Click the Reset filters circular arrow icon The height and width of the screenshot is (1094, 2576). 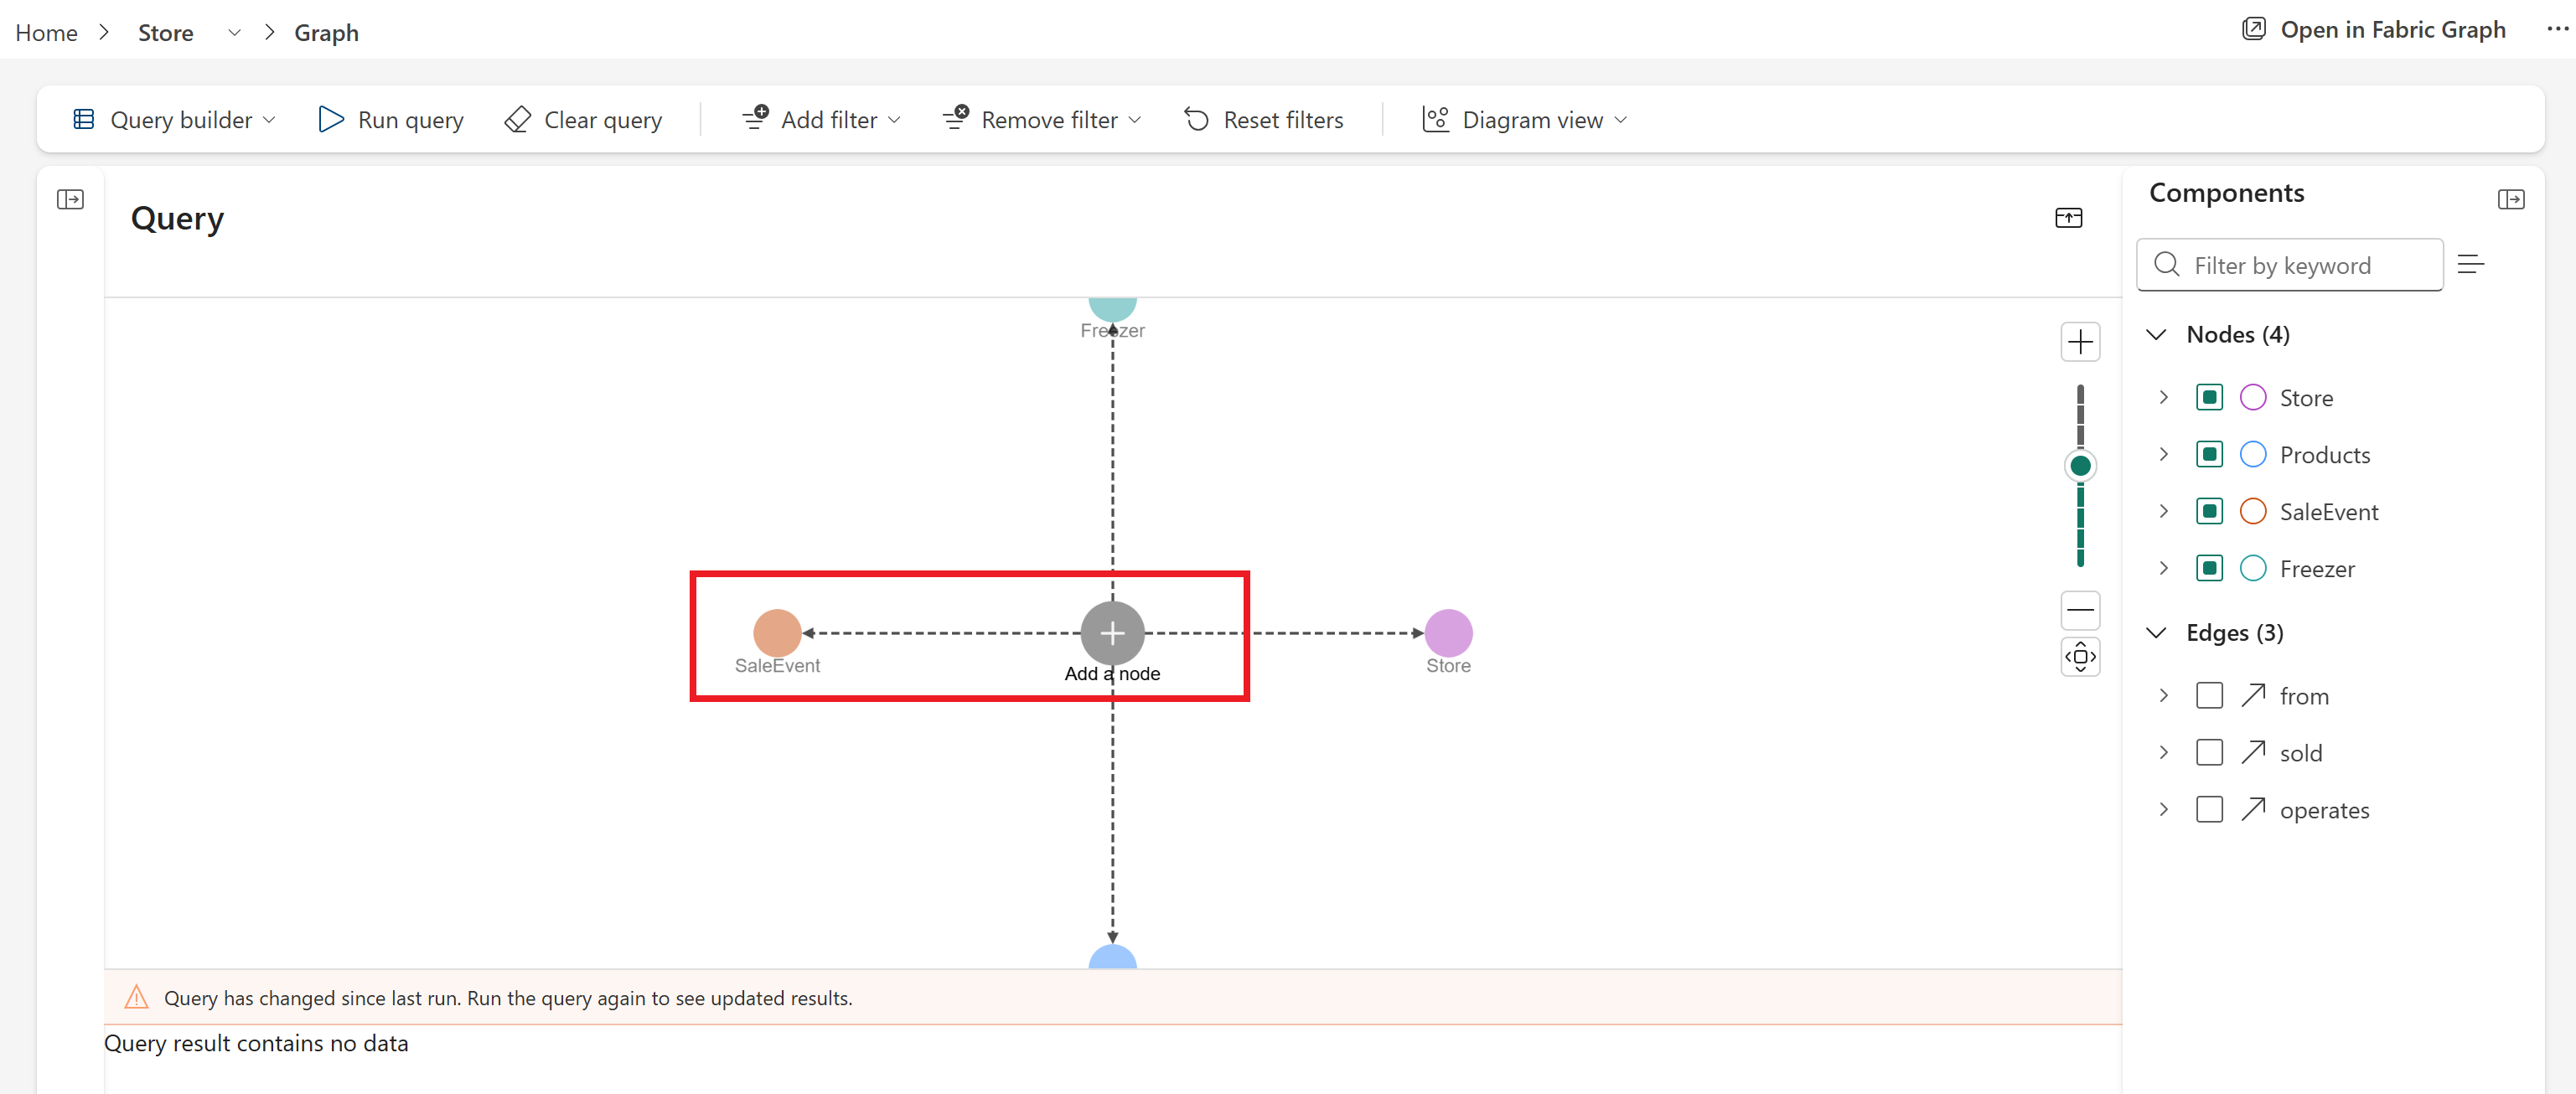click(1197, 120)
